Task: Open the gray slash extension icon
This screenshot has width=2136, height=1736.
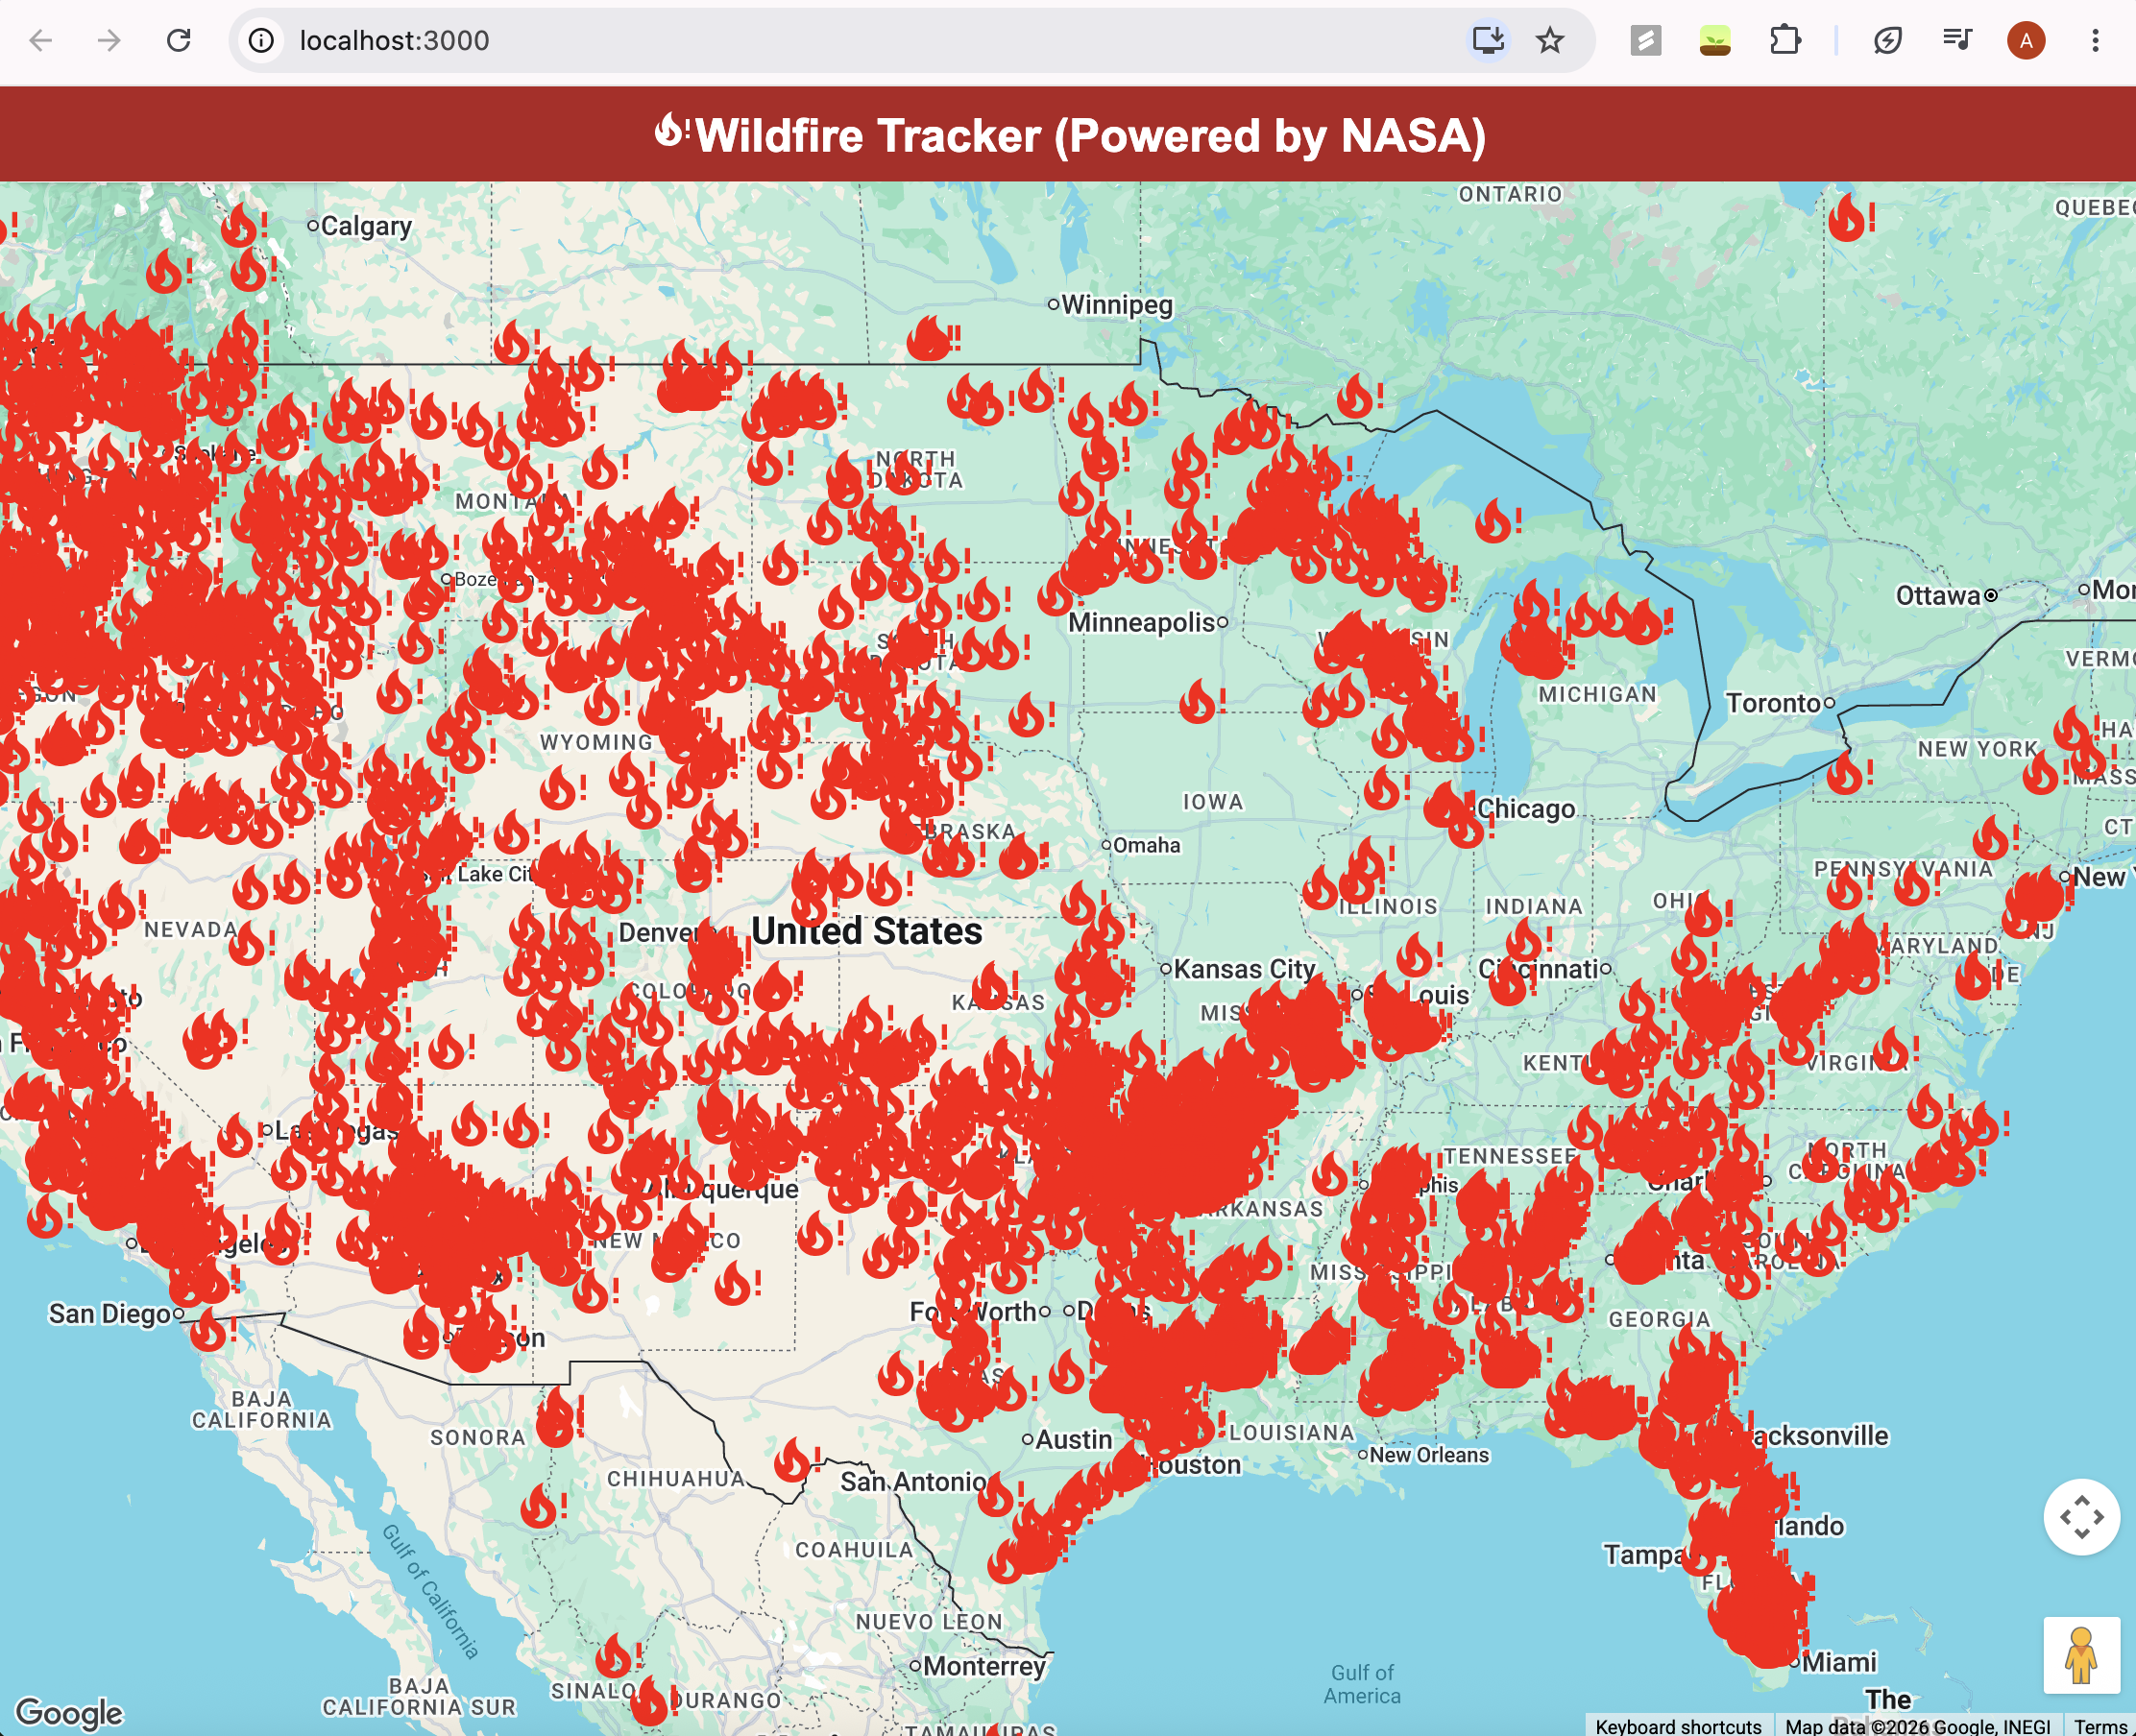Action: tap(1645, 40)
